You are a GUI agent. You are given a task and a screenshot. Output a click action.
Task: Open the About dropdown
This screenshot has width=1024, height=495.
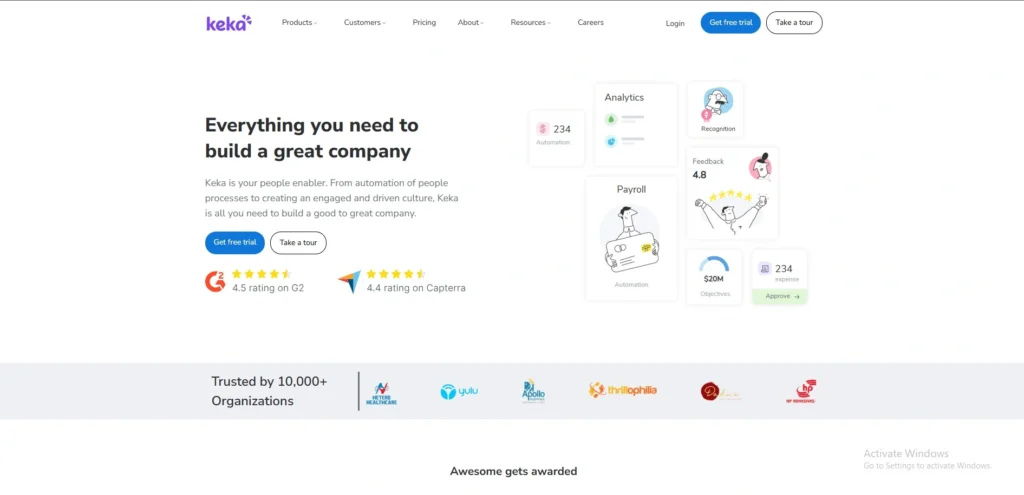click(x=470, y=22)
